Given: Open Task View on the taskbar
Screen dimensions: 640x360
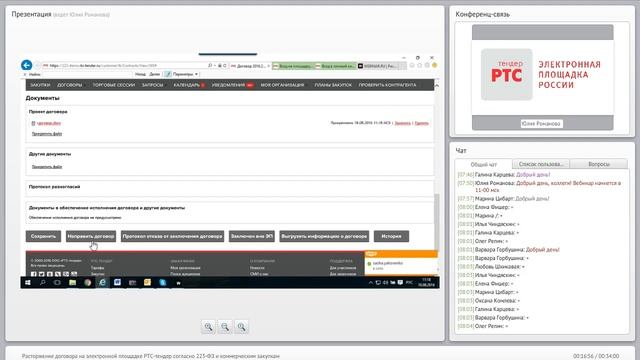Looking at the screenshot, I should click(x=57, y=282).
